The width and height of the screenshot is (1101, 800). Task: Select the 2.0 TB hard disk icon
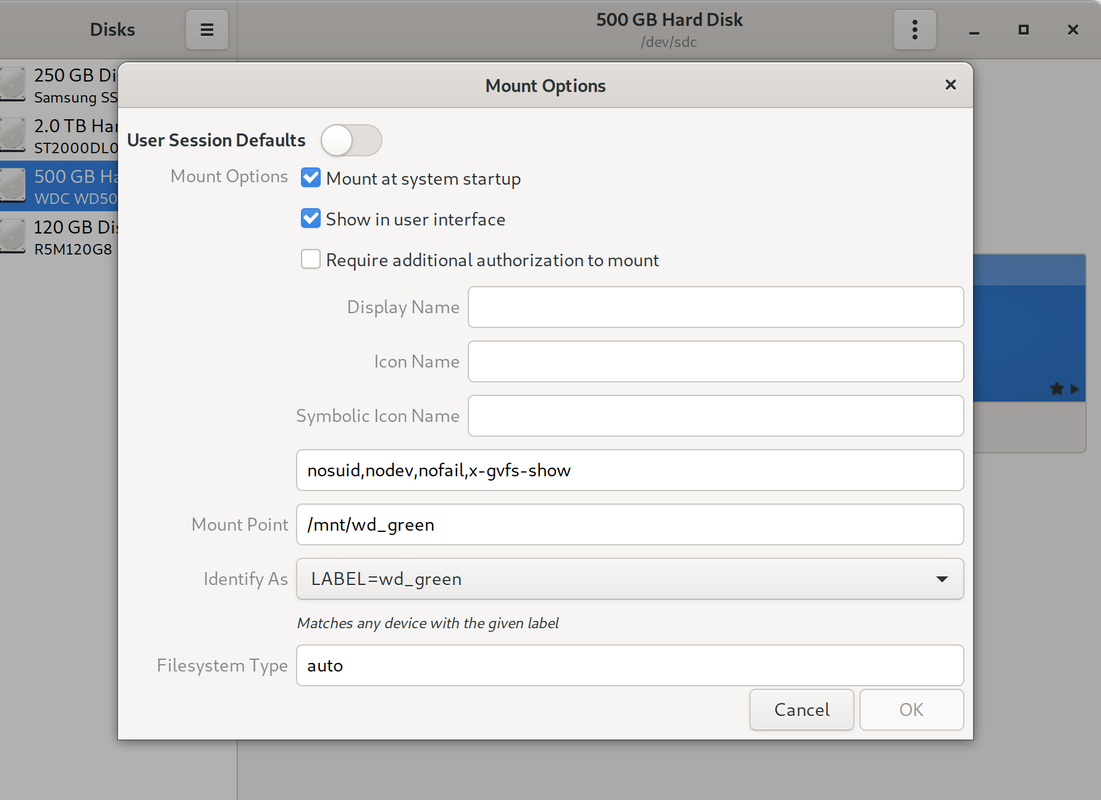pos(12,135)
